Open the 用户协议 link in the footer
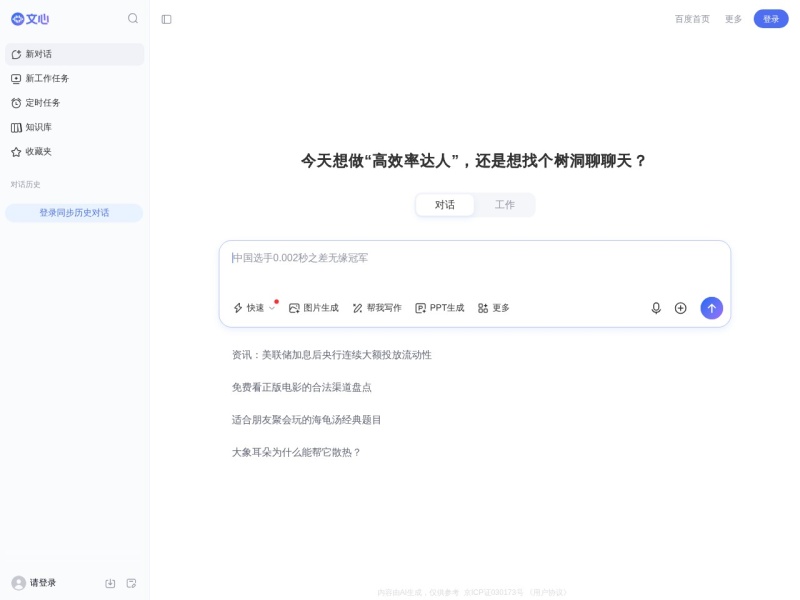Image resolution: width=800 pixels, height=600 pixels. tap(548, 592)
